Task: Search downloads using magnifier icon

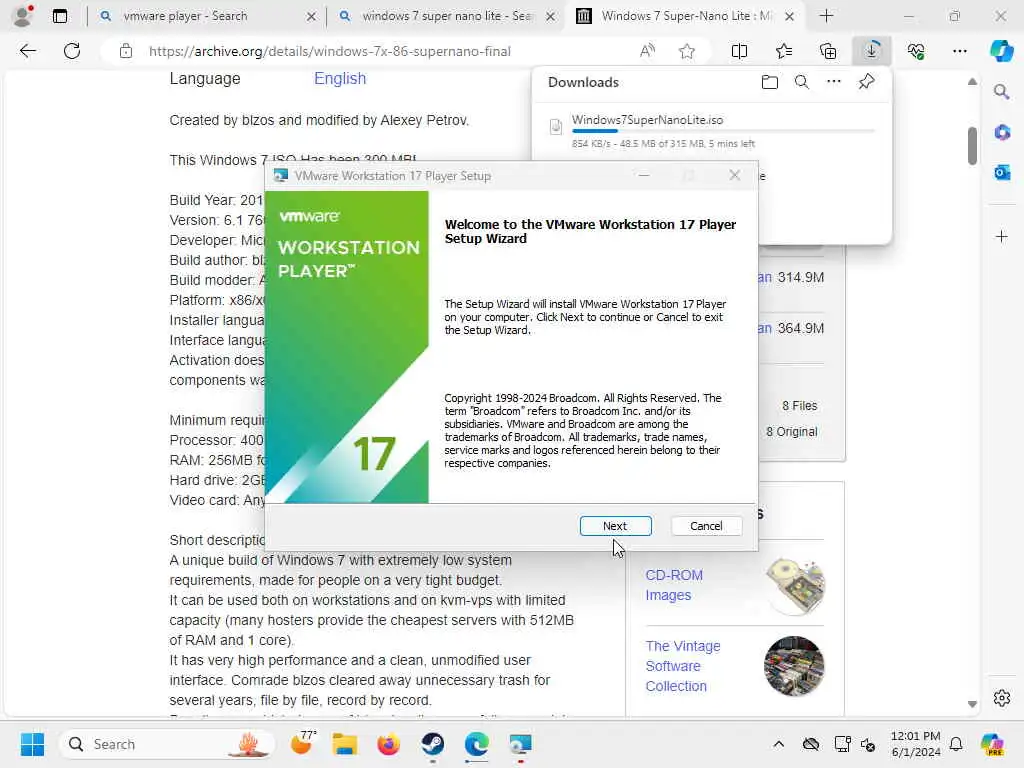Action: (802, 82)
